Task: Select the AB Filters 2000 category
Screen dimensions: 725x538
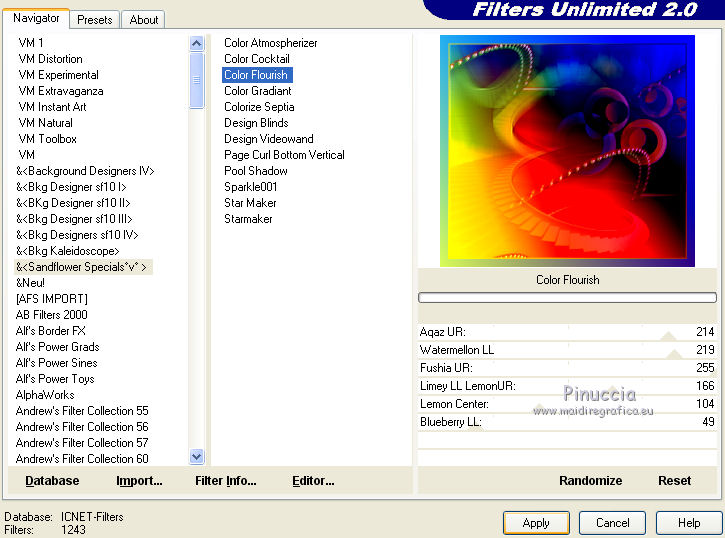Action: click(51, 315)
